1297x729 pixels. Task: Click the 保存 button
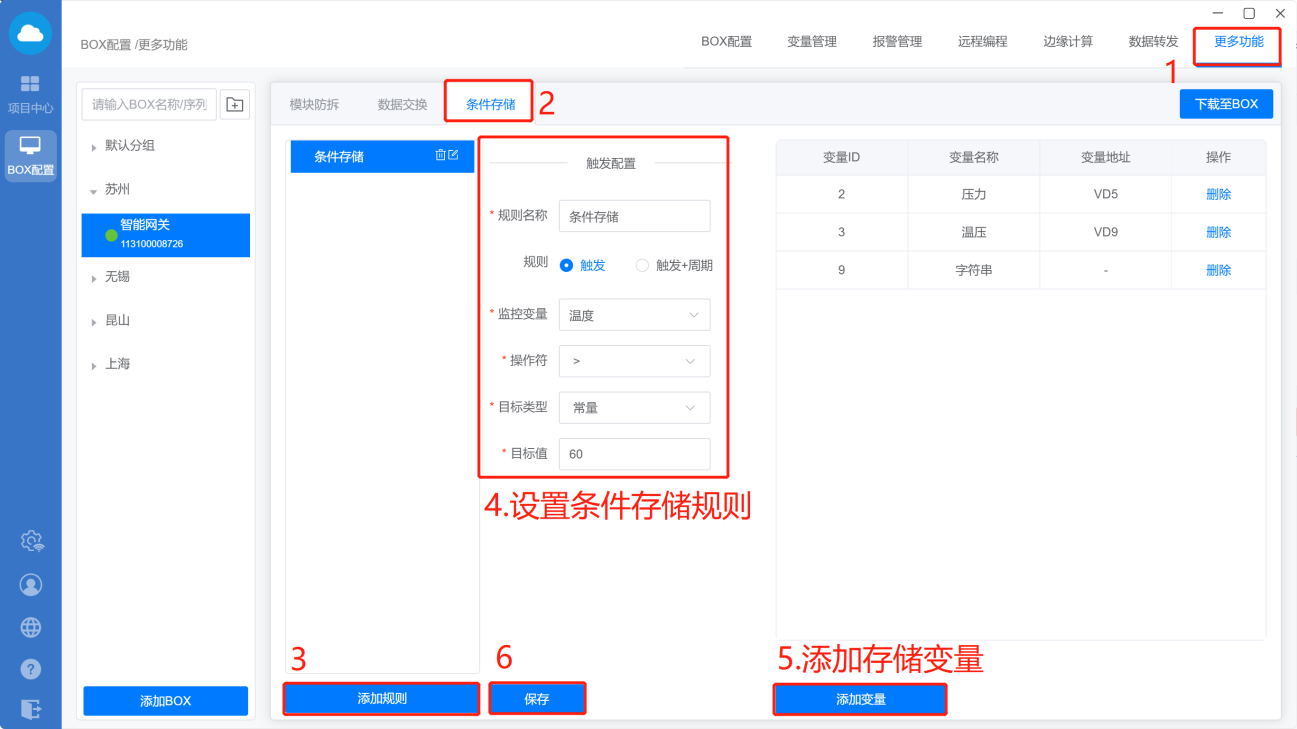[537, 699]
